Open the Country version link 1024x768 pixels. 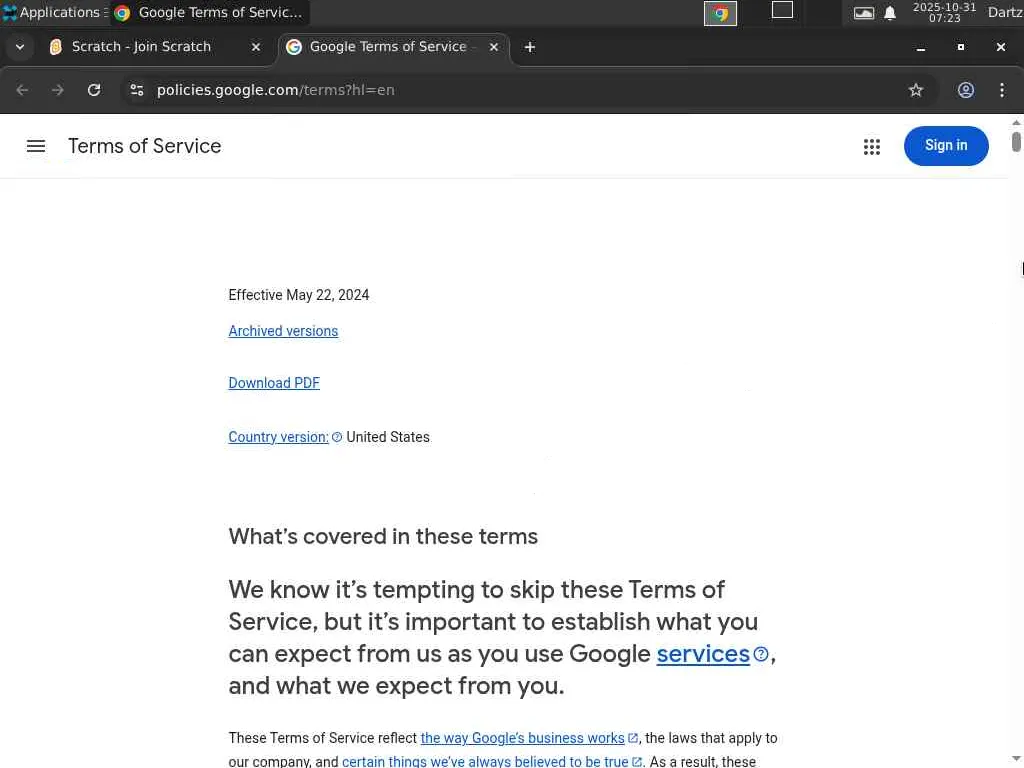pyautogui.click(x=278, y=437)
